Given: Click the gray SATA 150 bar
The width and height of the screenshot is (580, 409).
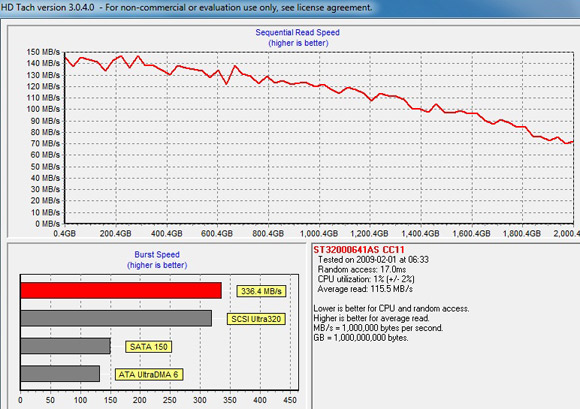Looking at the screenshot, I should [65, 346].
